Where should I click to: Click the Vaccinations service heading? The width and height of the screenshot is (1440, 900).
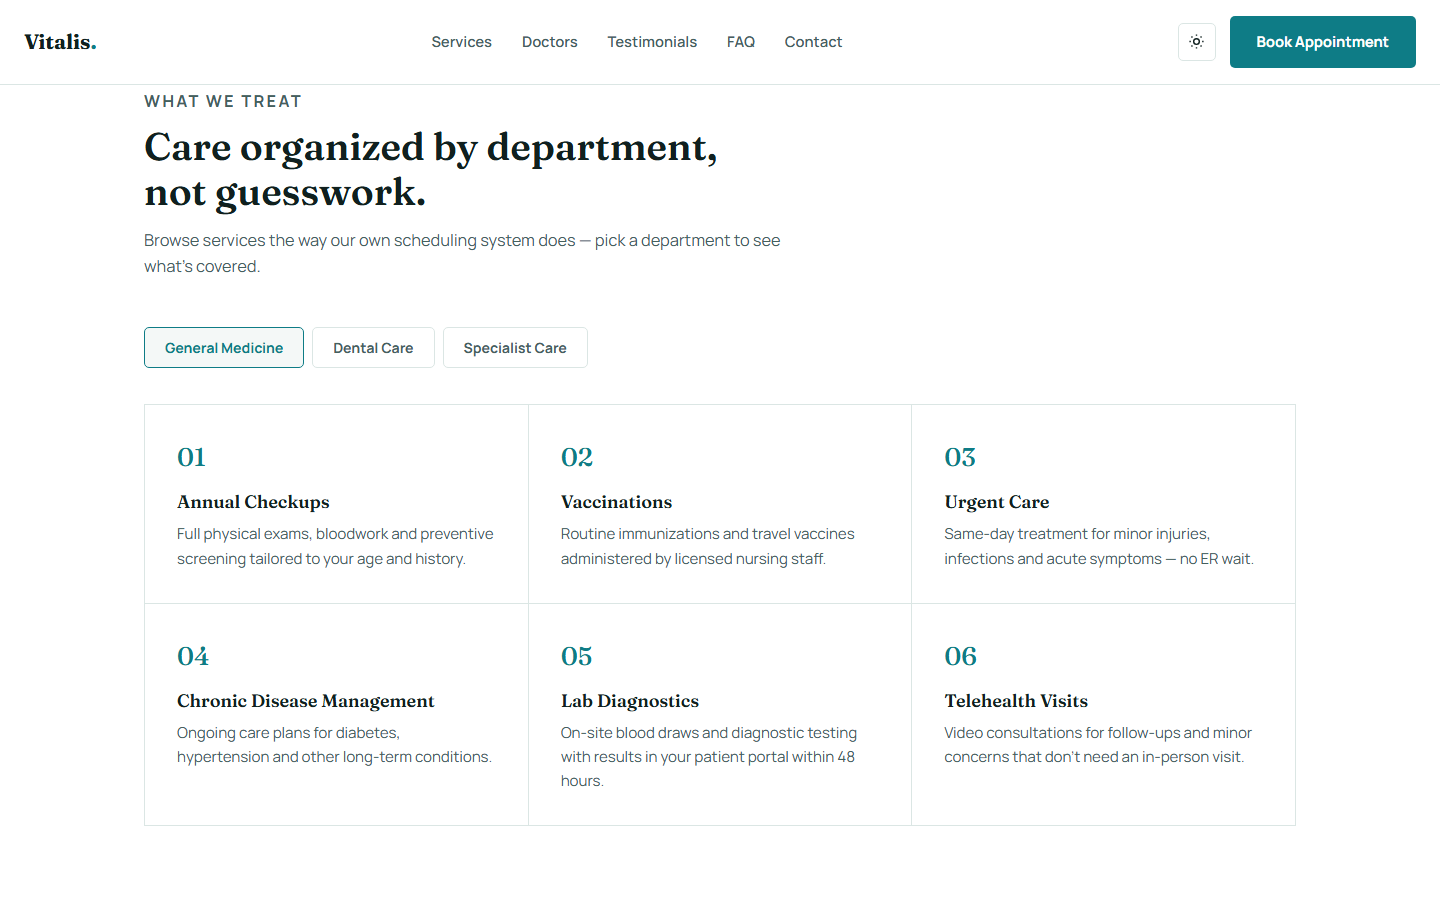coord(616,502)
